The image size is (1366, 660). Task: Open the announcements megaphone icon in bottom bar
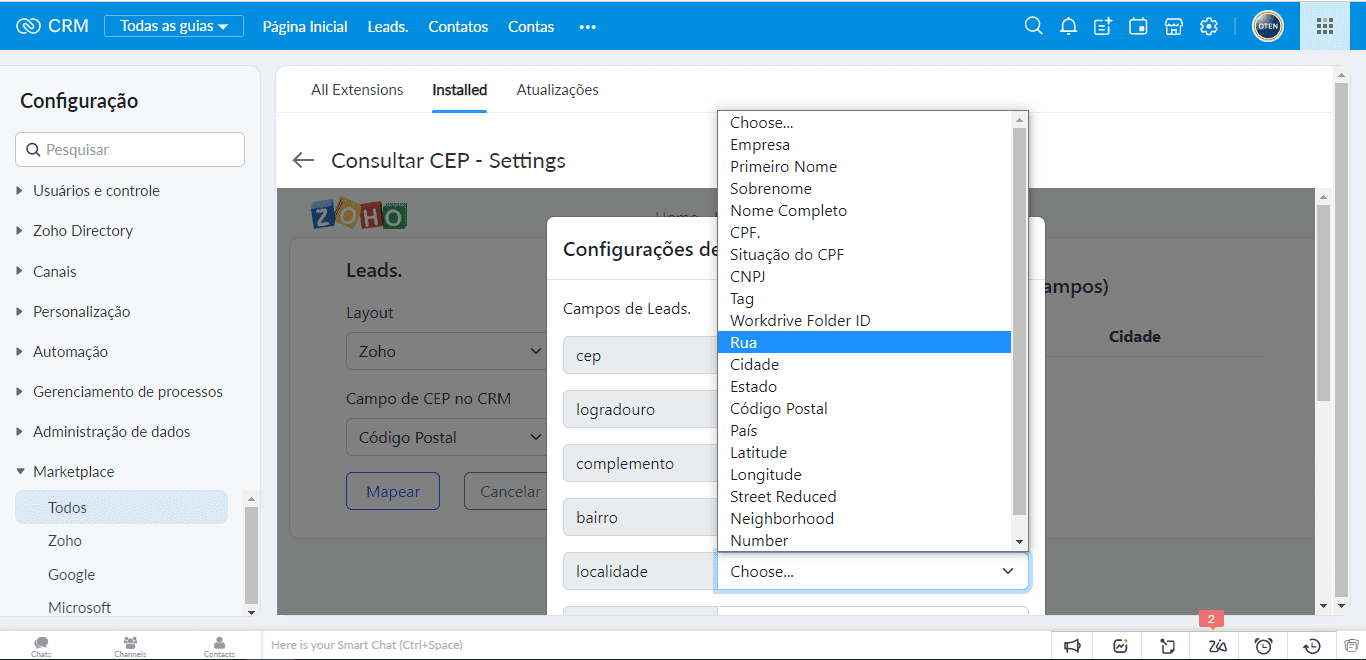pos(1072,646)
